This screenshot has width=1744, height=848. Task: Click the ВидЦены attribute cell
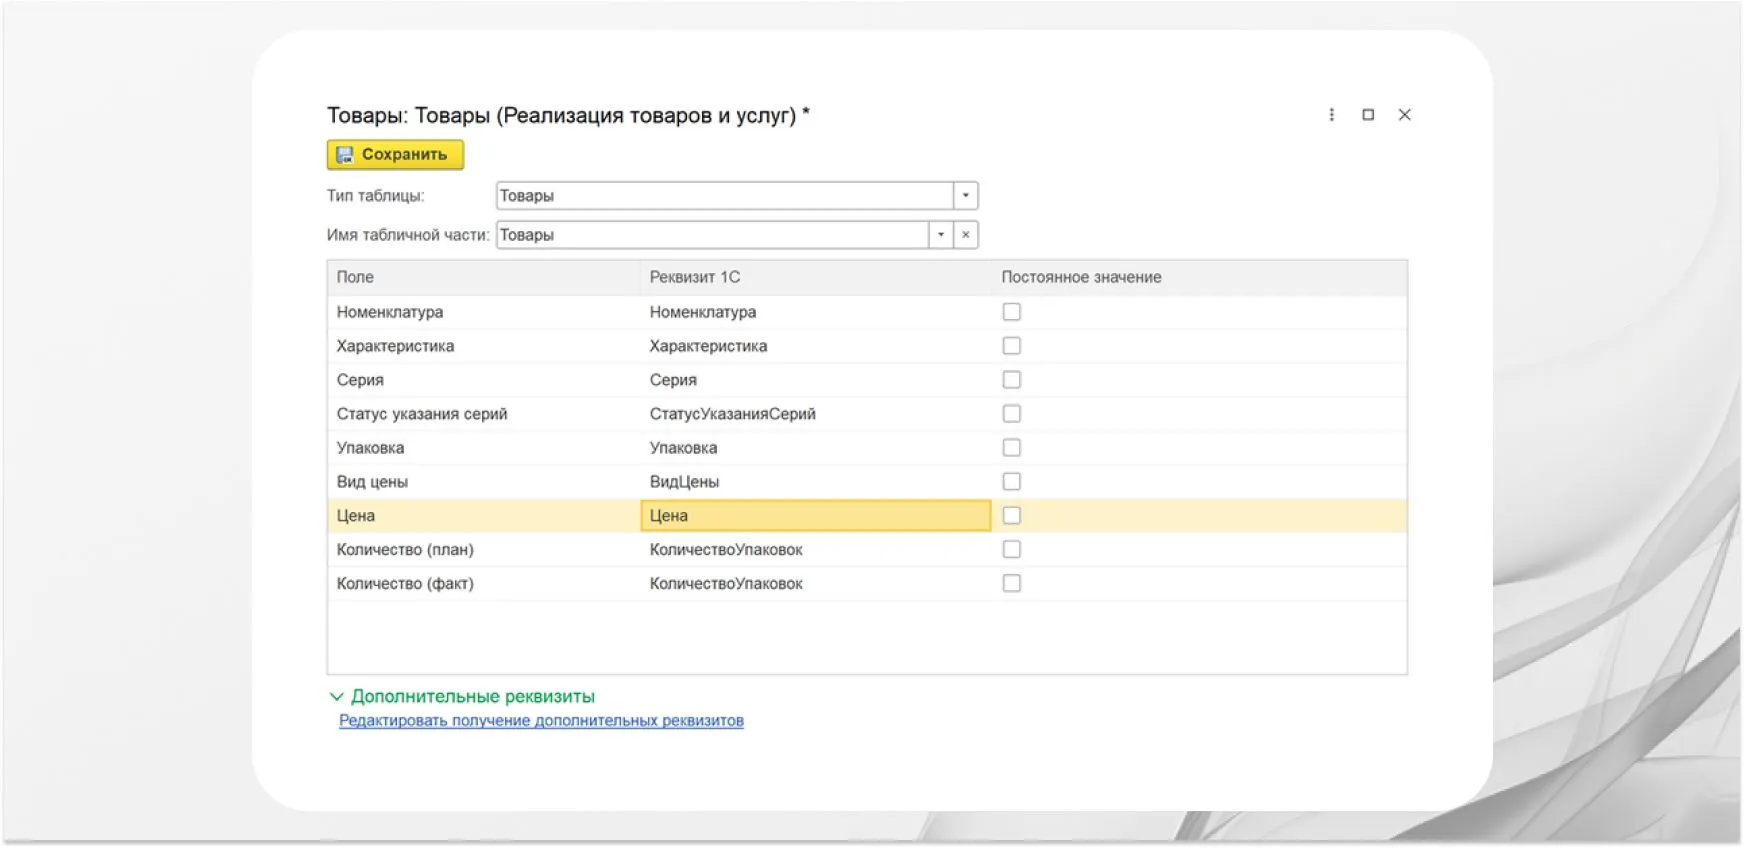tap(816, 482)
